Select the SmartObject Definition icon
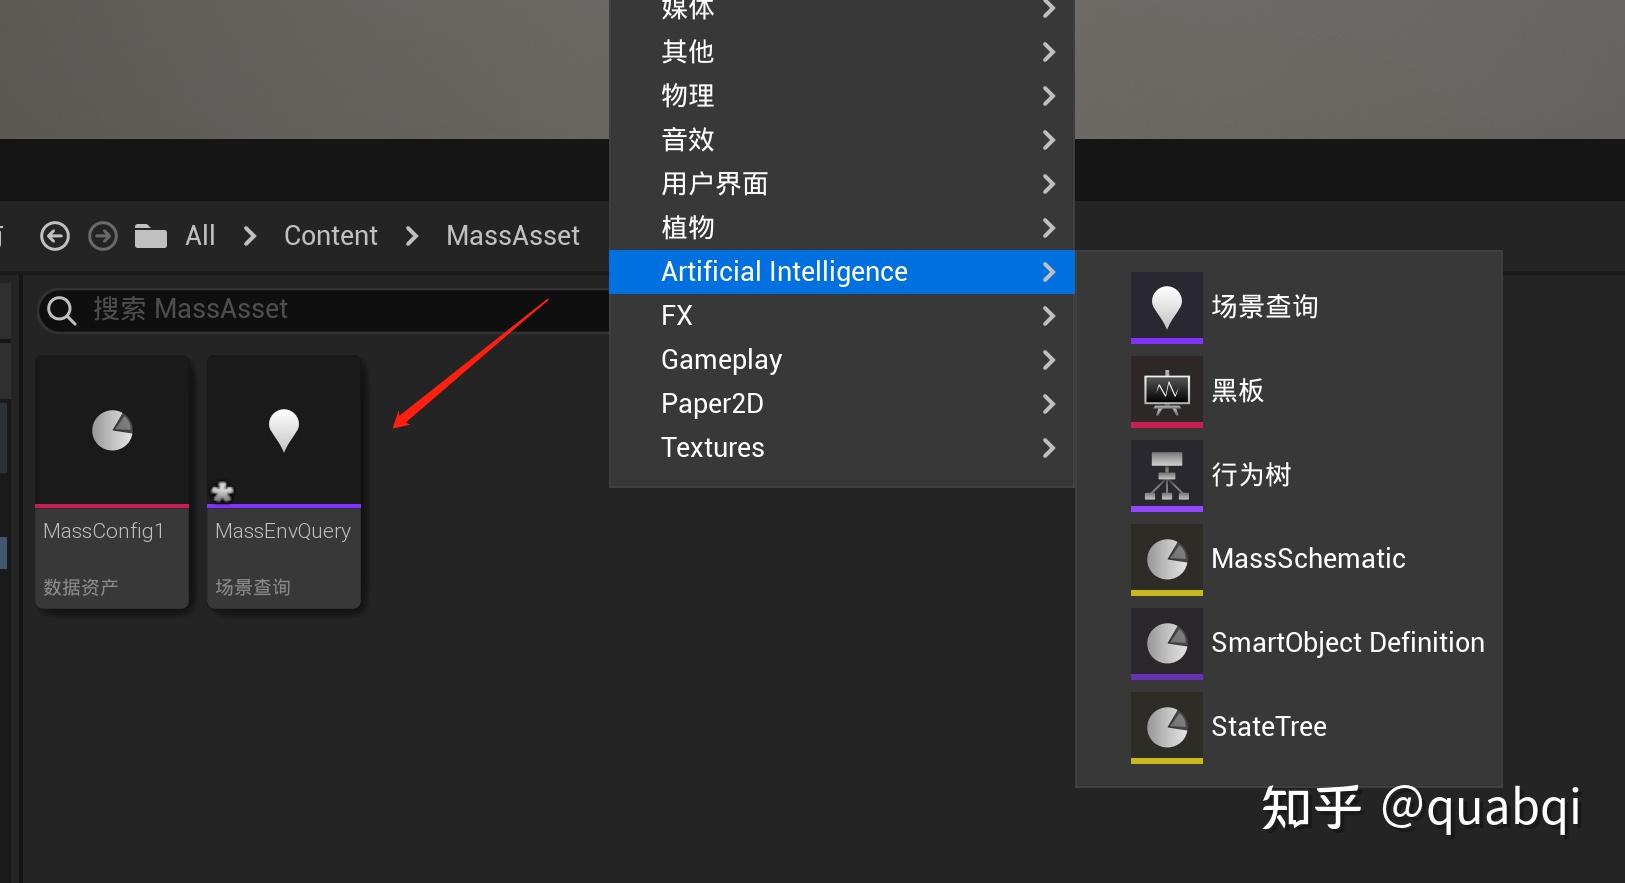Screen dimensions: 1625x883 coord(1166,642)
